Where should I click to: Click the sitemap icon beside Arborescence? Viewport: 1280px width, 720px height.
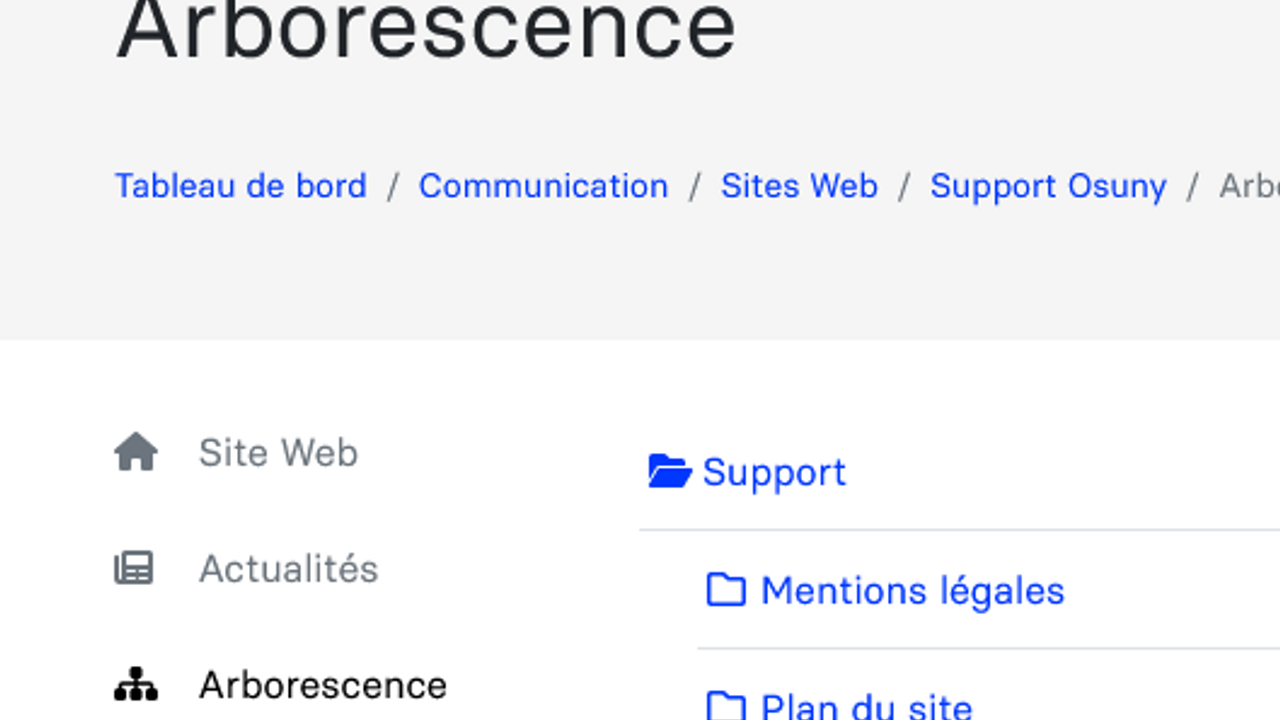pyautogui.click(x=136, y=685)
